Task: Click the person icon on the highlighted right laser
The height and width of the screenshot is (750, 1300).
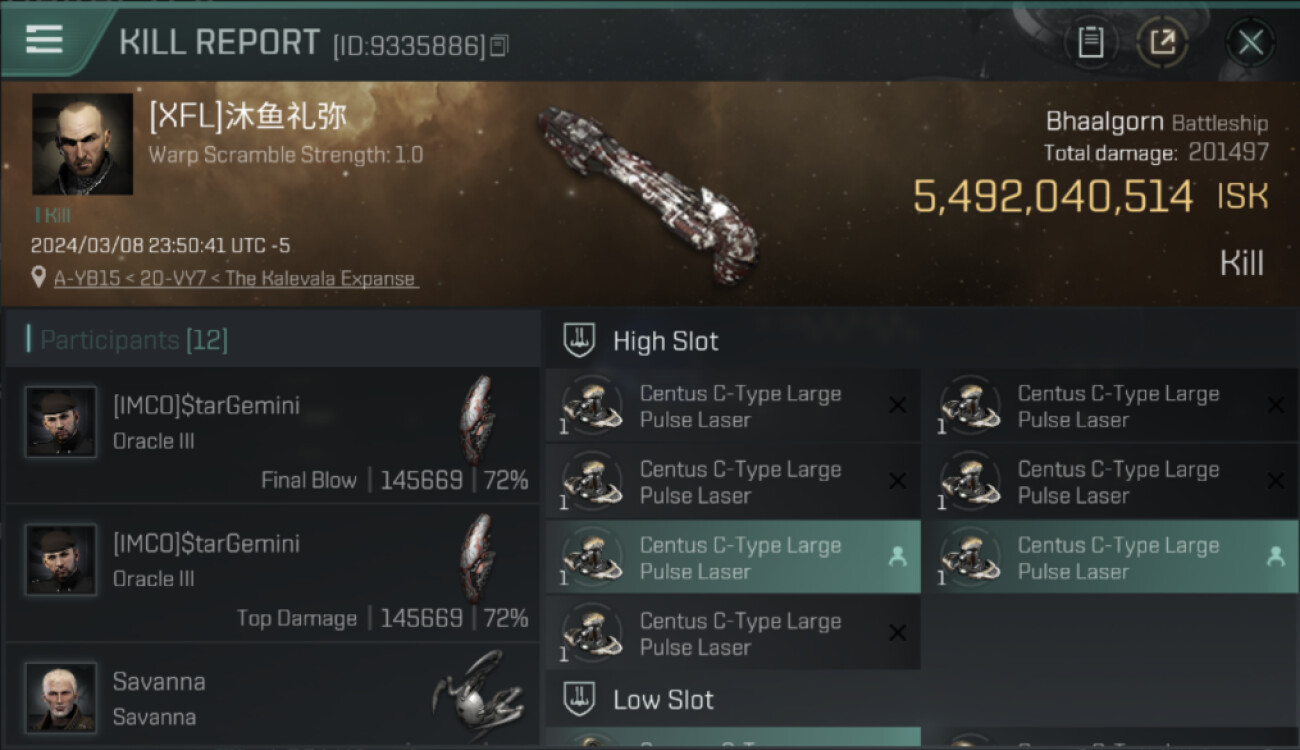Action: (1275, 557)
